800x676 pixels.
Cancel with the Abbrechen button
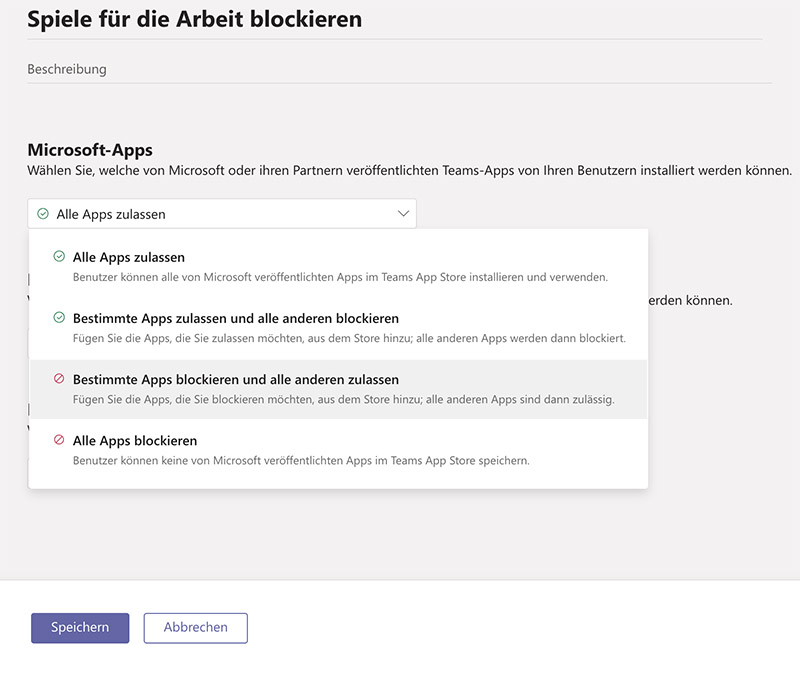coord(195,628)
